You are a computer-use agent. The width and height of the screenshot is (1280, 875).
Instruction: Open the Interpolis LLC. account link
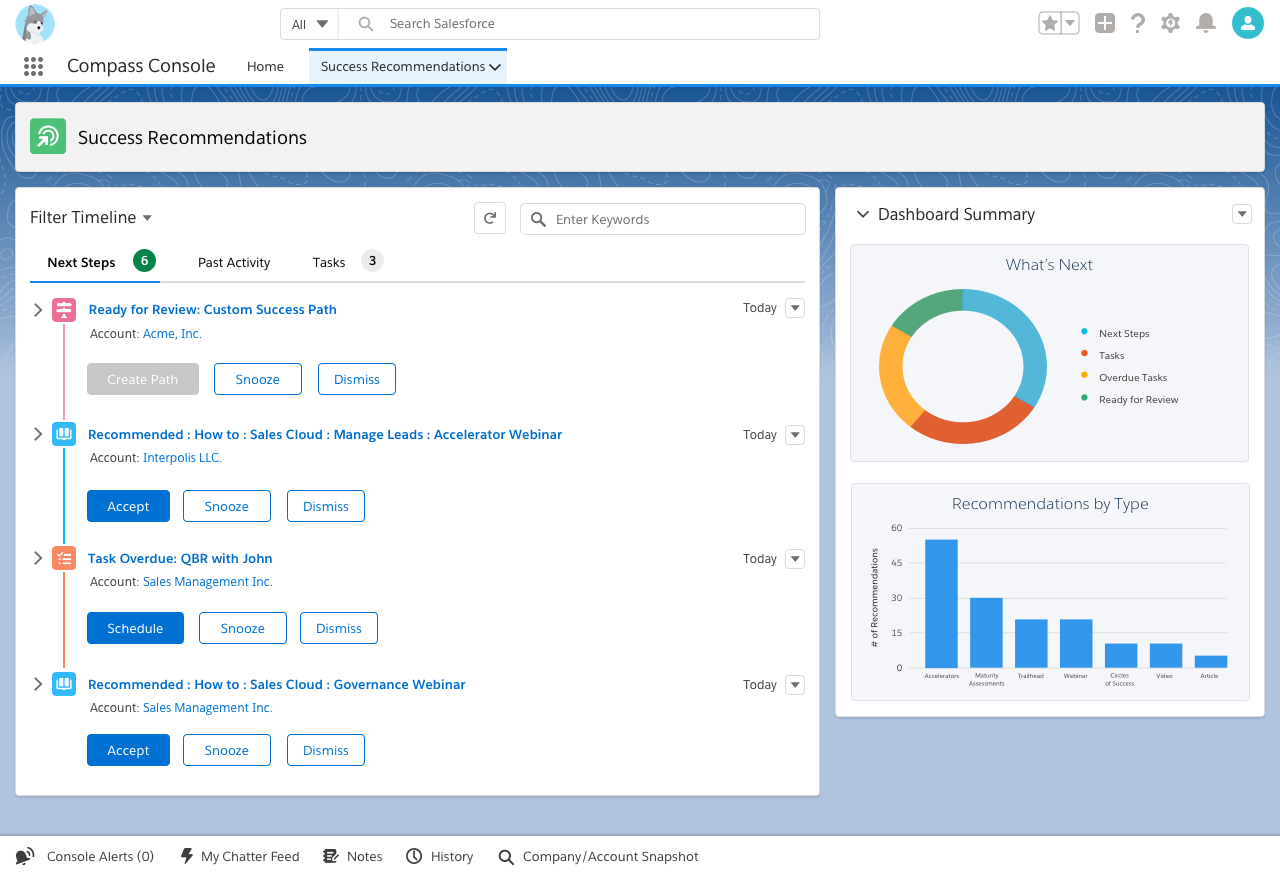click(183, 458)
